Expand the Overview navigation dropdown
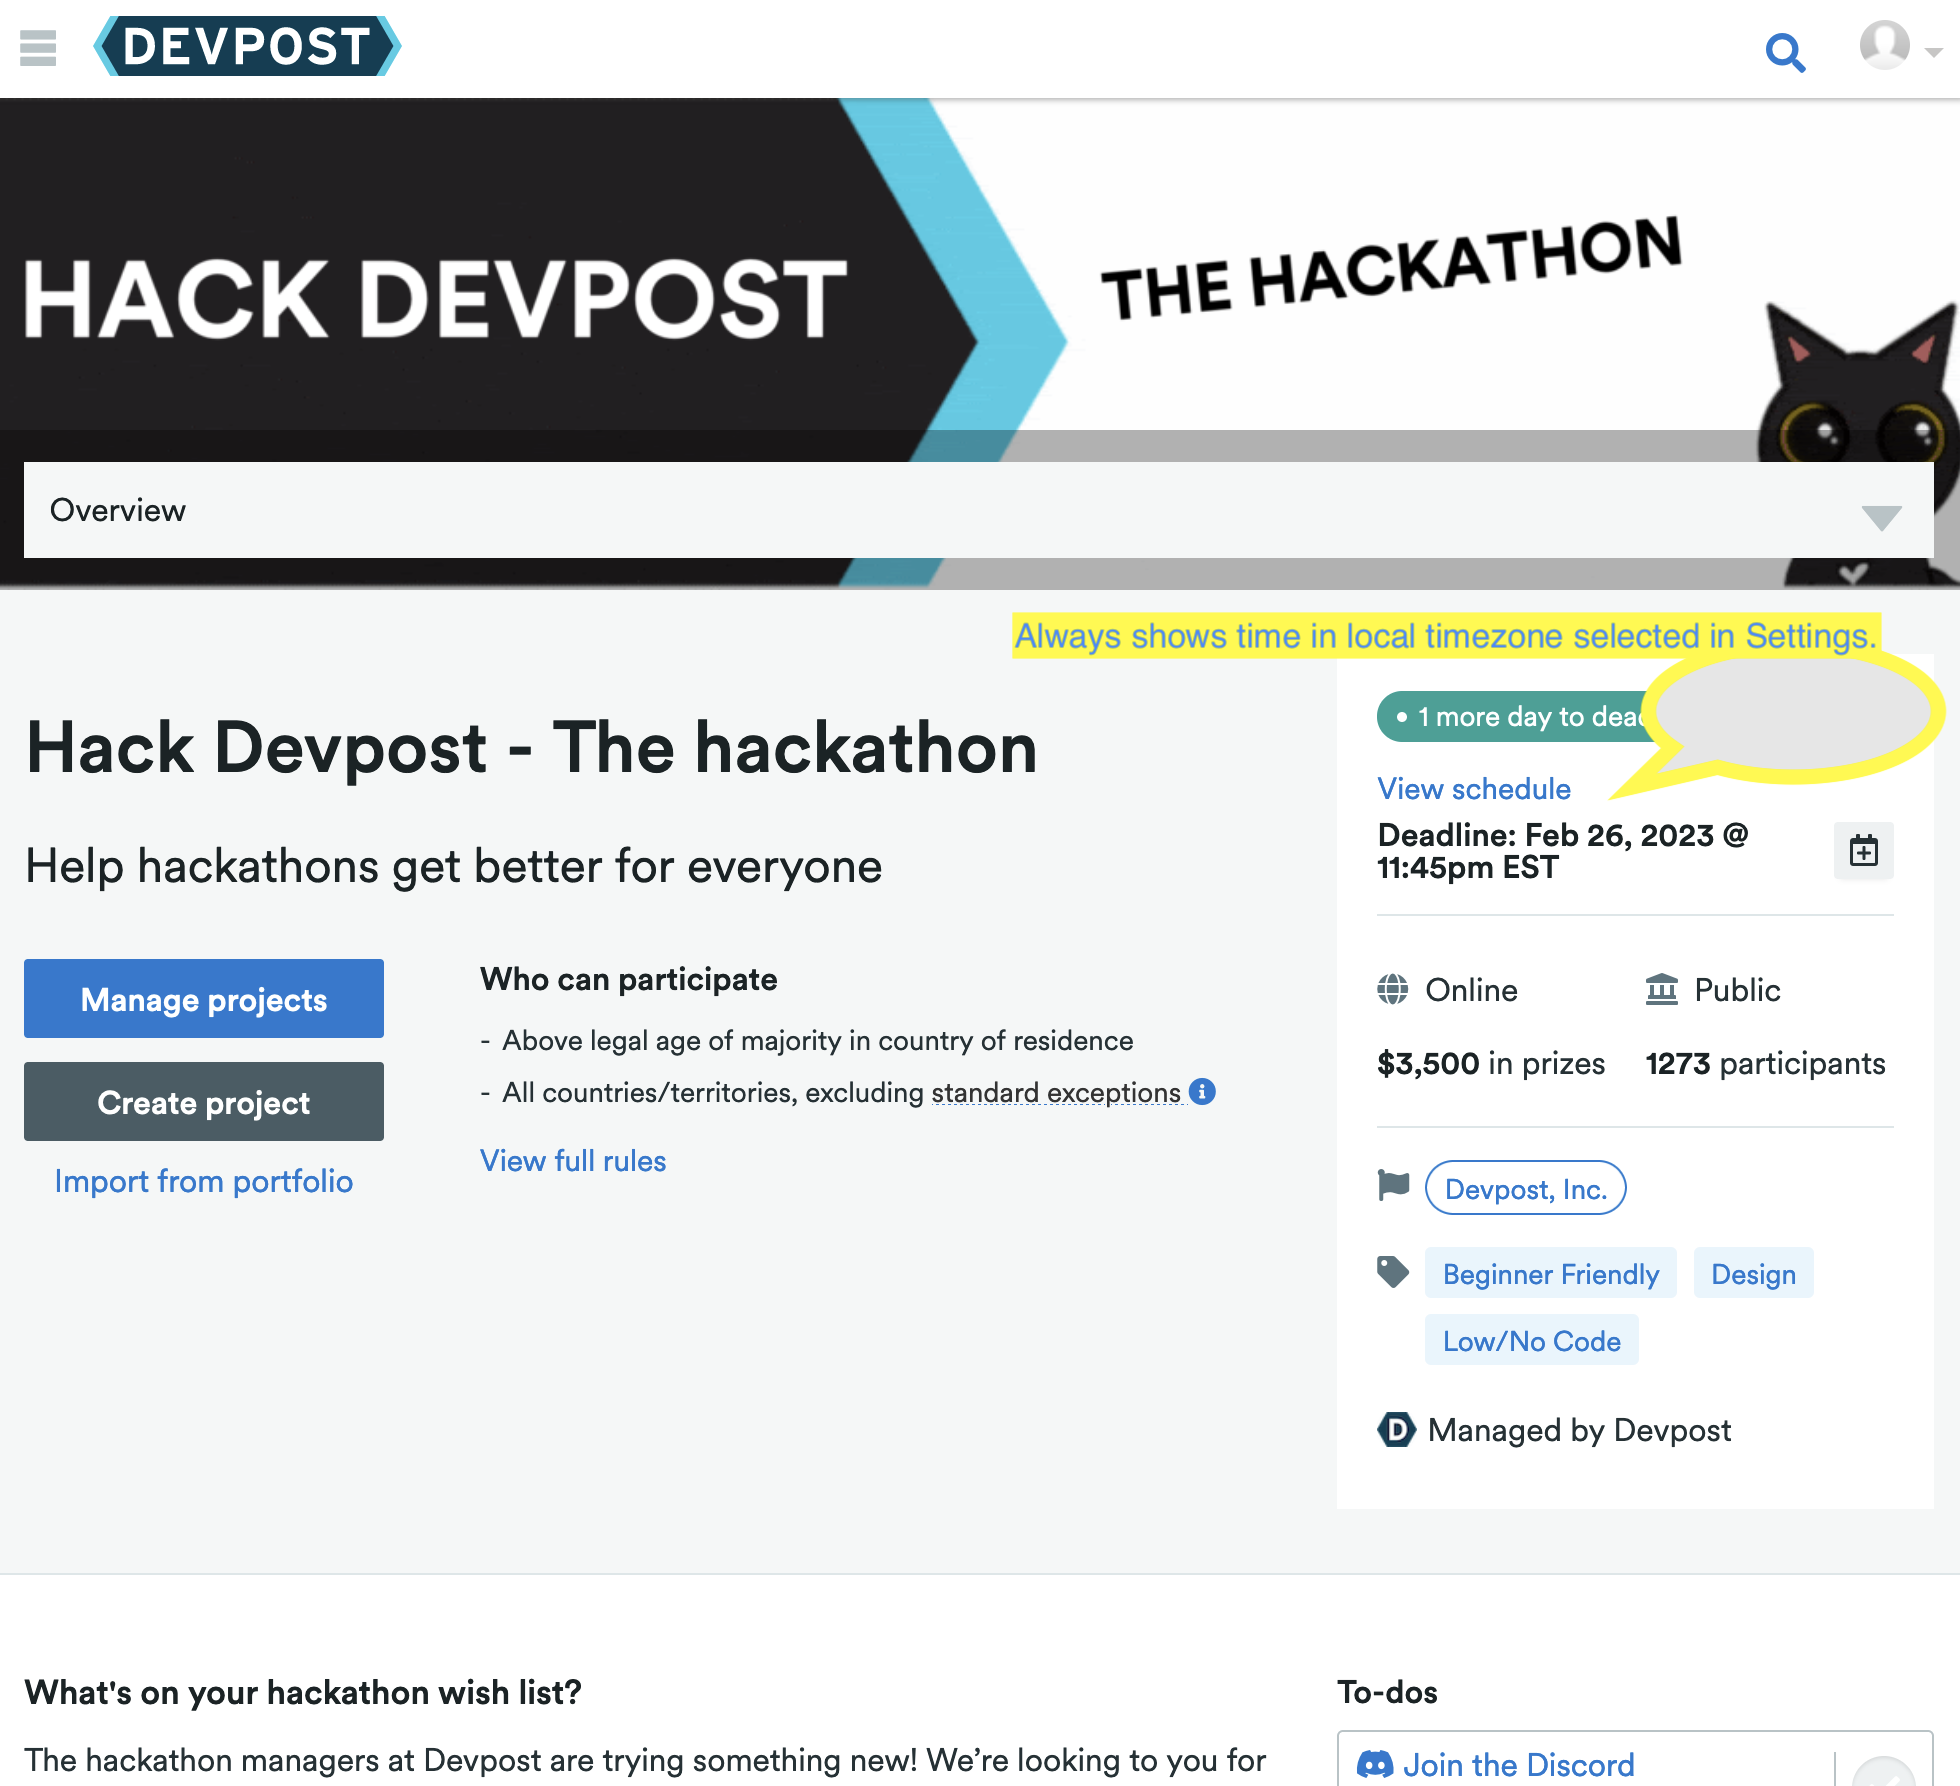This screenshot has width=1960, height=1786. pyautogui.click(x=1881, y=516)
